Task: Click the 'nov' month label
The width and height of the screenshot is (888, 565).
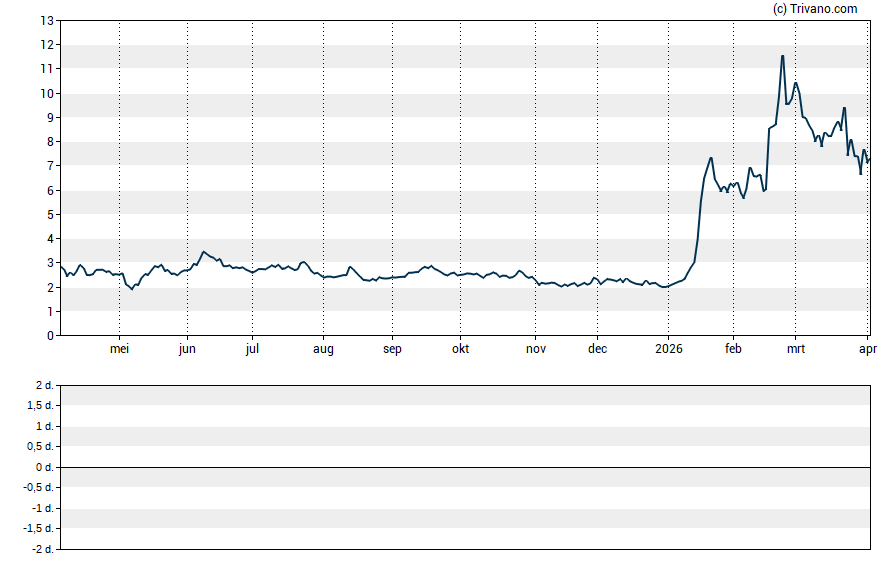Action: (x=536, y=349)
